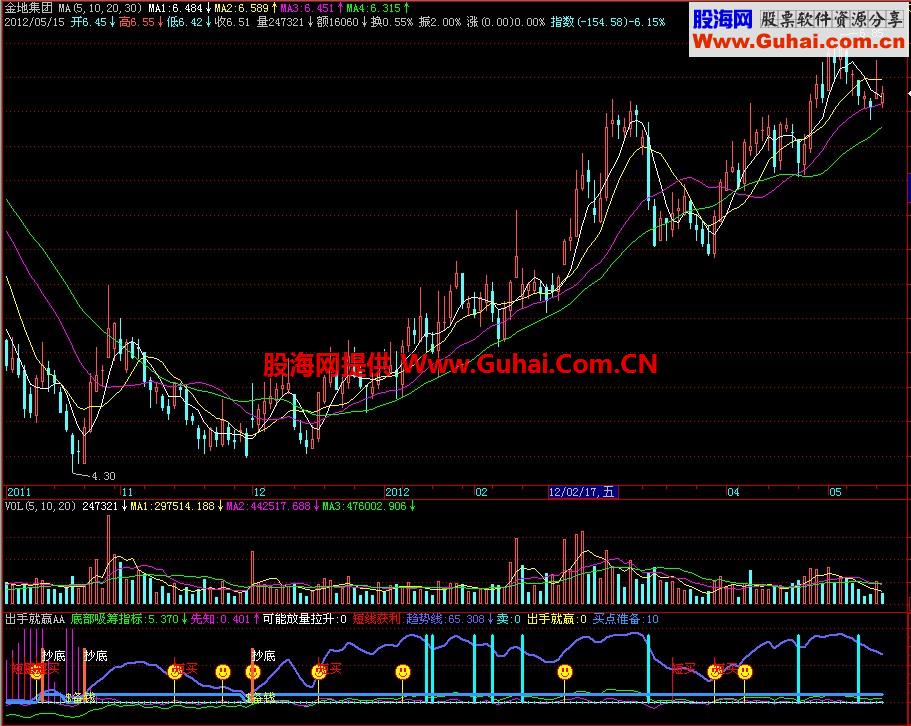Click the 05 month label on the time axis

point(835,492)
